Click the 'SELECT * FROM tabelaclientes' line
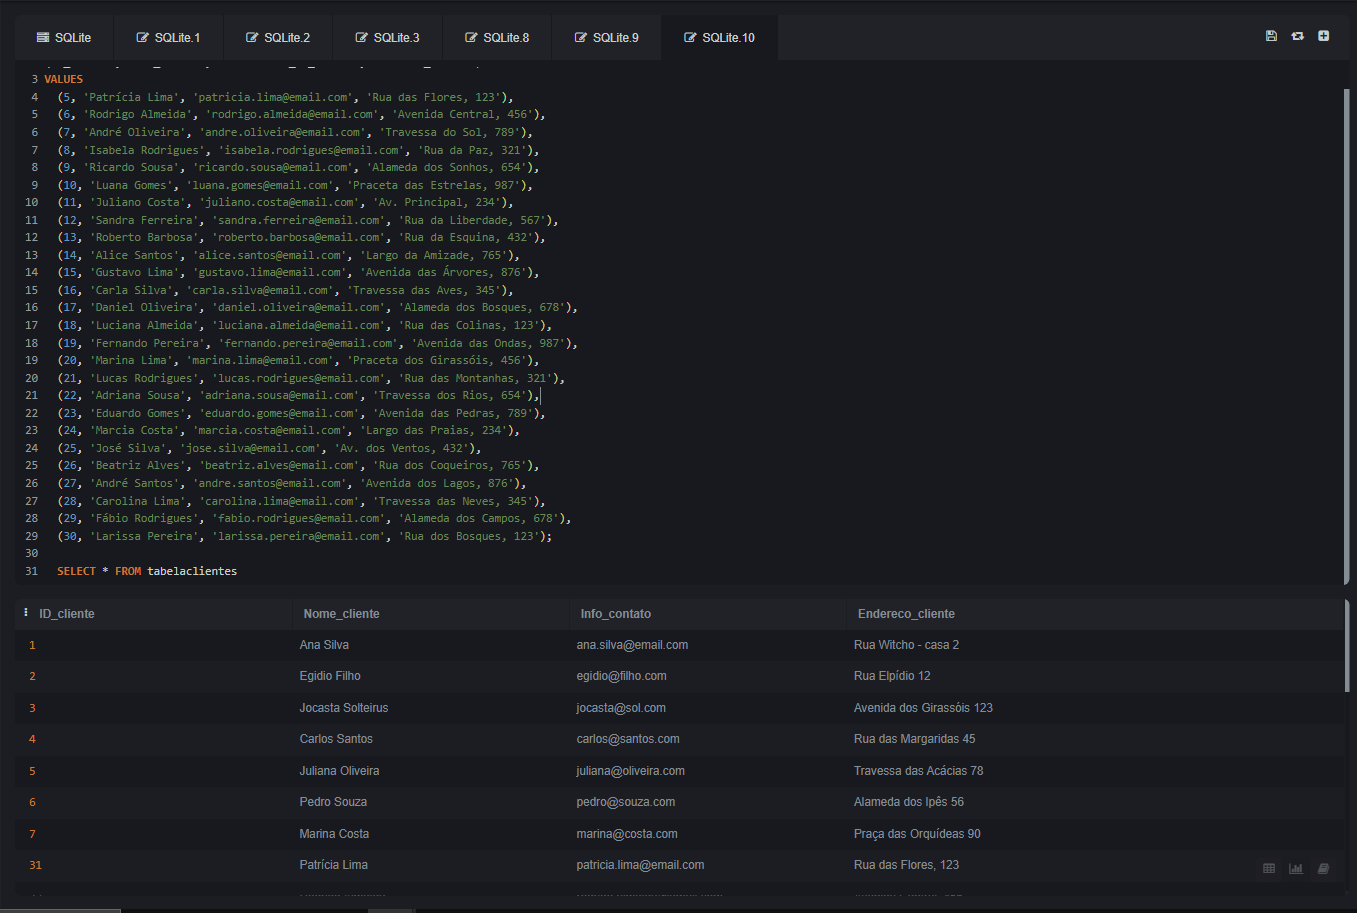1357x913 pixels. click(147, 571)
